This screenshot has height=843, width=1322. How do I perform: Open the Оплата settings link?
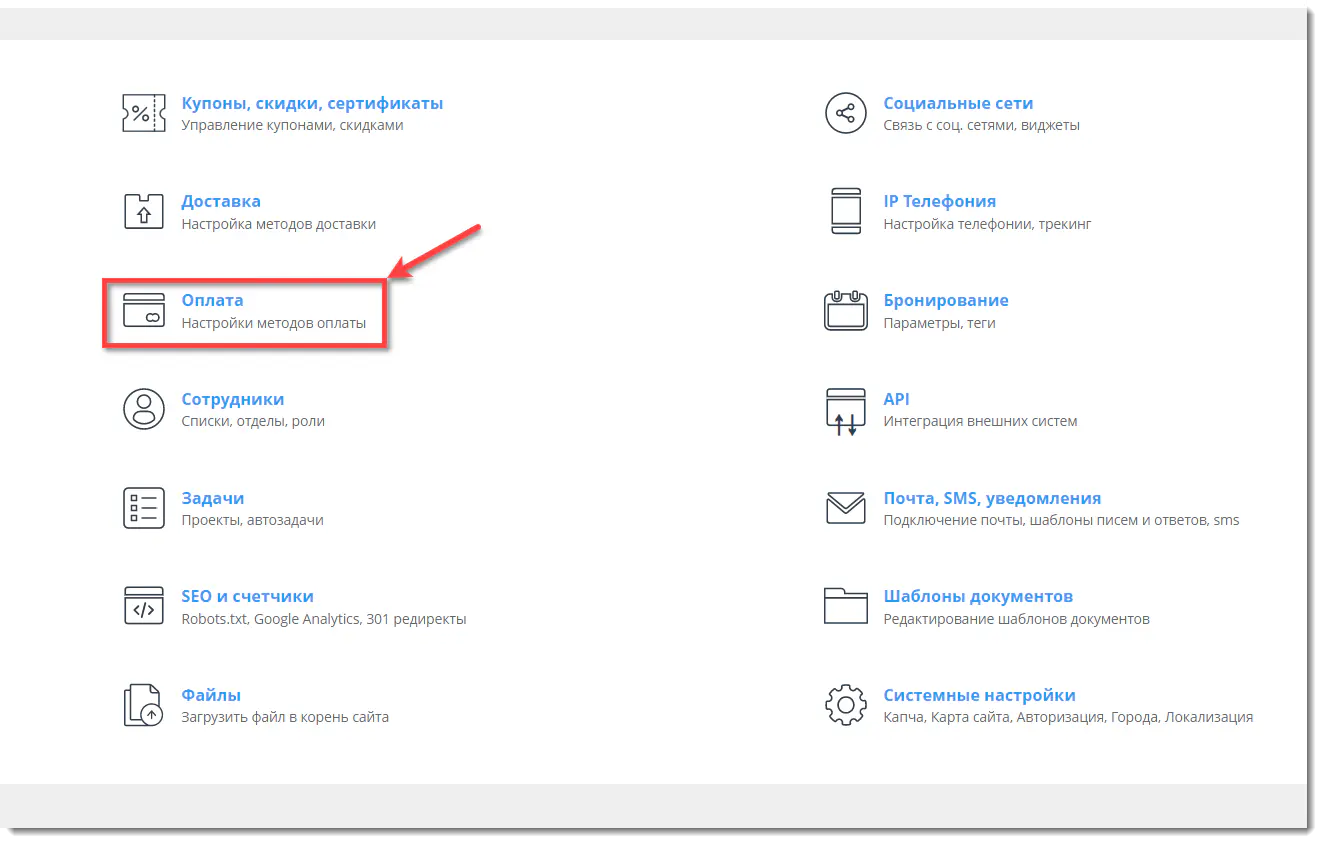coord(212,300)
